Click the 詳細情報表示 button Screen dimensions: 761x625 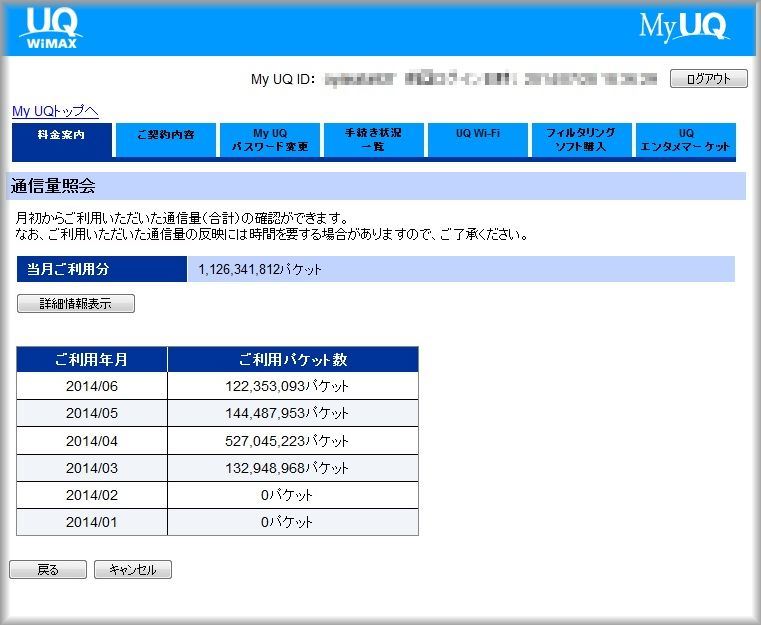pos(76,304)
